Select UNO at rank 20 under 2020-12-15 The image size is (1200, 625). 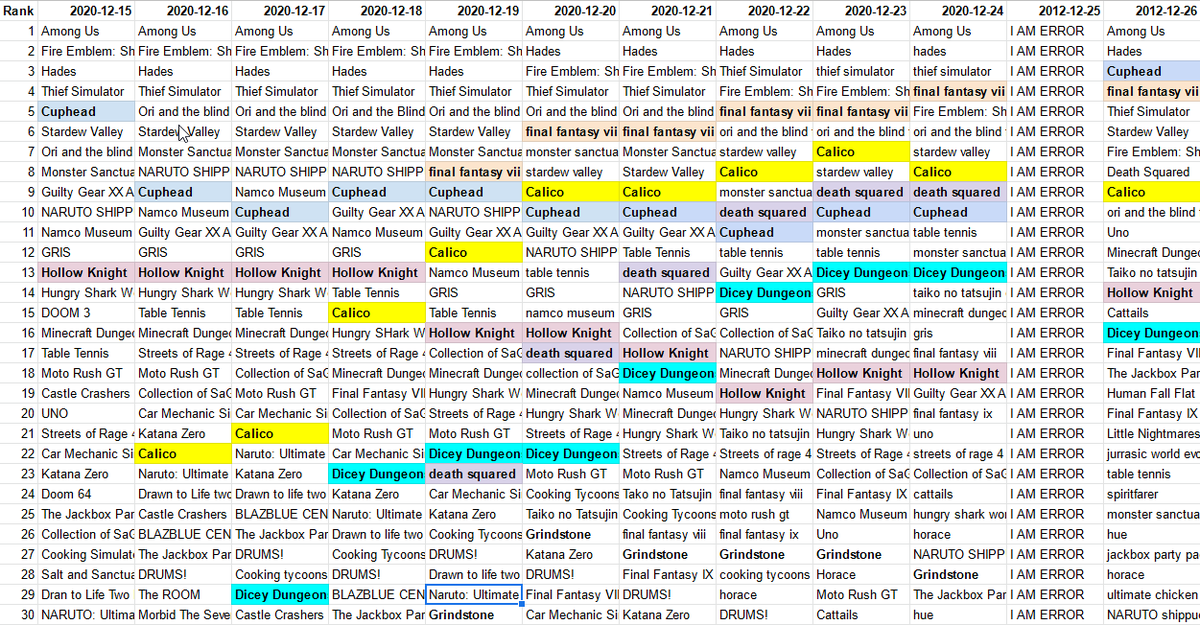click(87, 413)
